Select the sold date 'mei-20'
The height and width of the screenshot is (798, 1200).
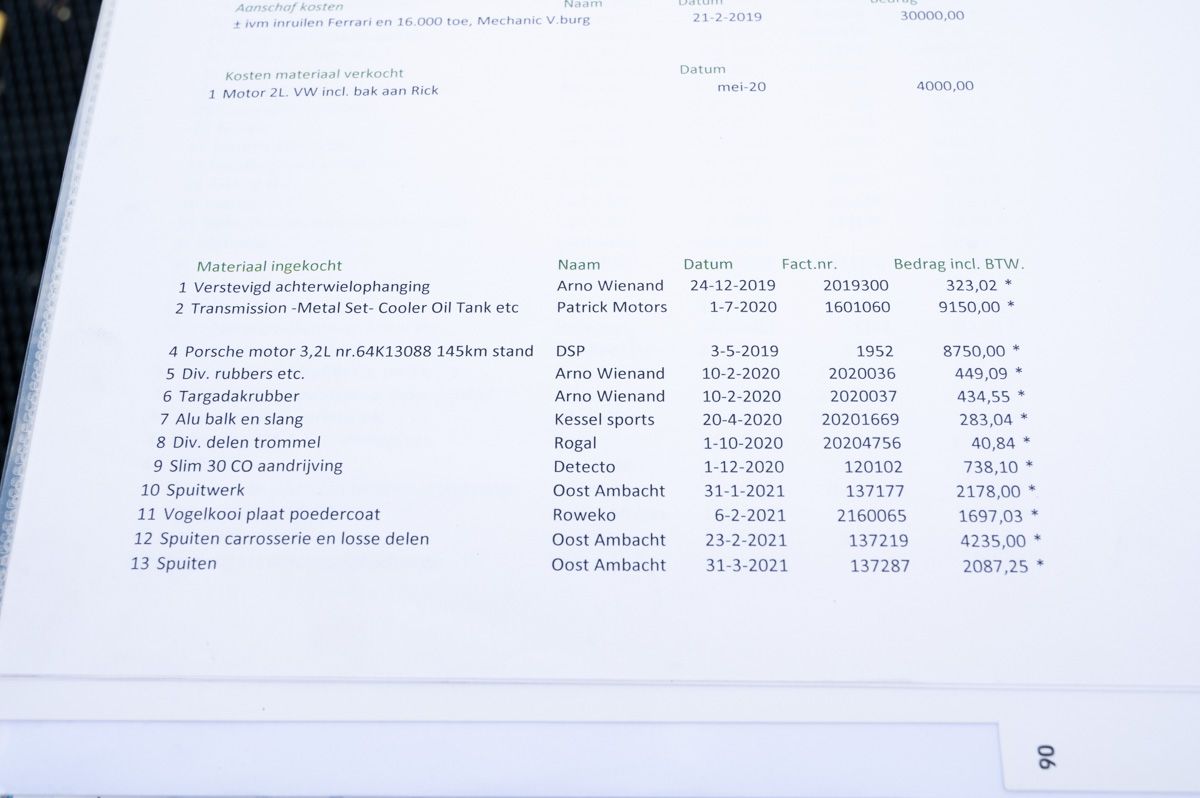point(742,87)
